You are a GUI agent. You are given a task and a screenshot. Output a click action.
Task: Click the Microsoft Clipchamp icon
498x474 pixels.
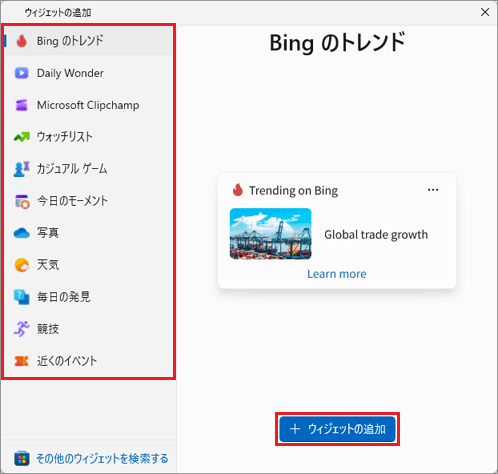pyautogui.click(x=22, y=105)
